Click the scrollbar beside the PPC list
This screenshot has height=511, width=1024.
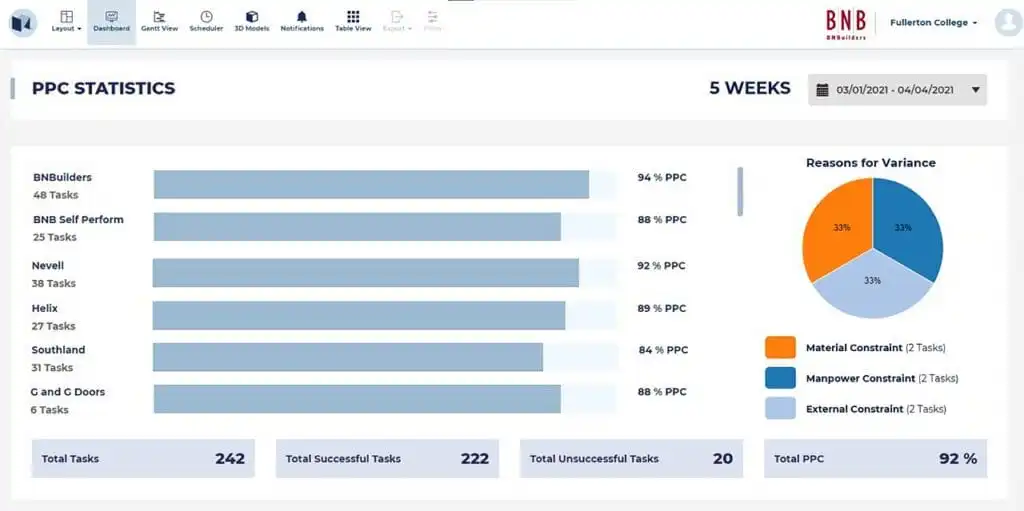coord(740,190)
